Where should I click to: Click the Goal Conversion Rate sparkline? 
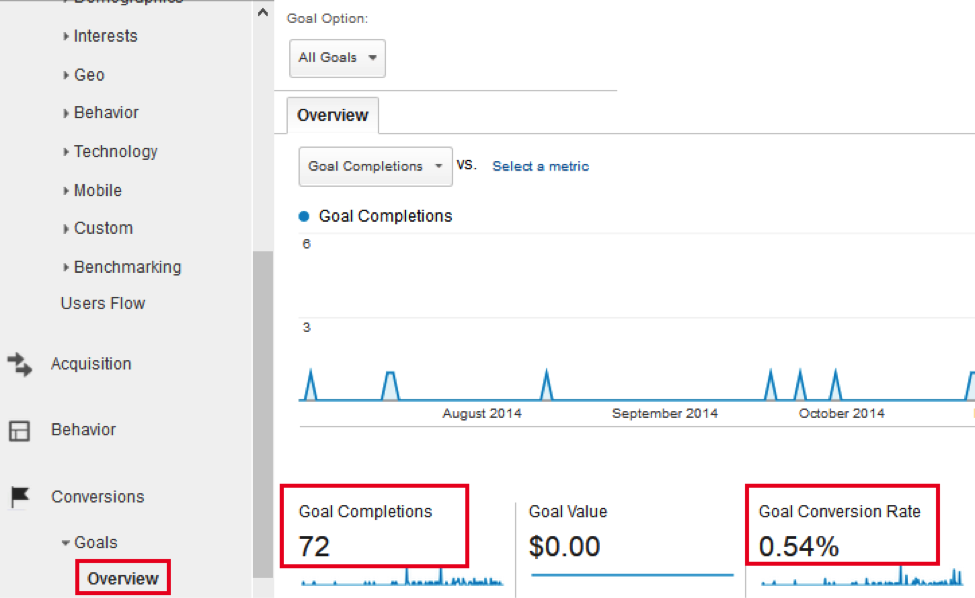click(x=862, y=576)
